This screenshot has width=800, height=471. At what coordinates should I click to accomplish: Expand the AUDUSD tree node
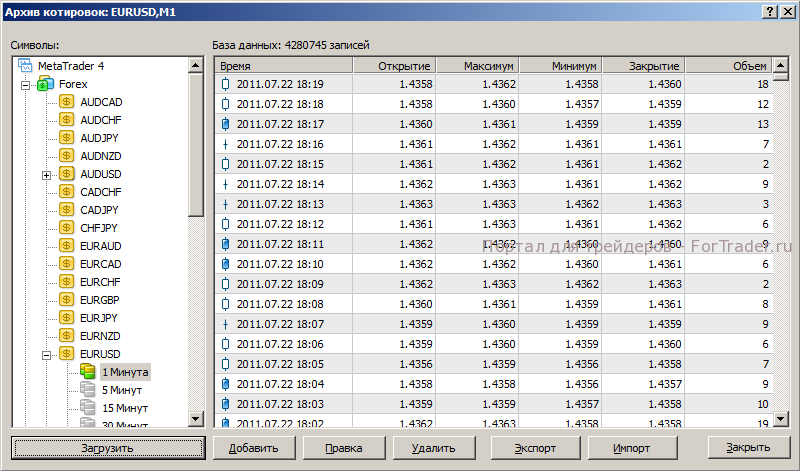[x=46, y=176]
